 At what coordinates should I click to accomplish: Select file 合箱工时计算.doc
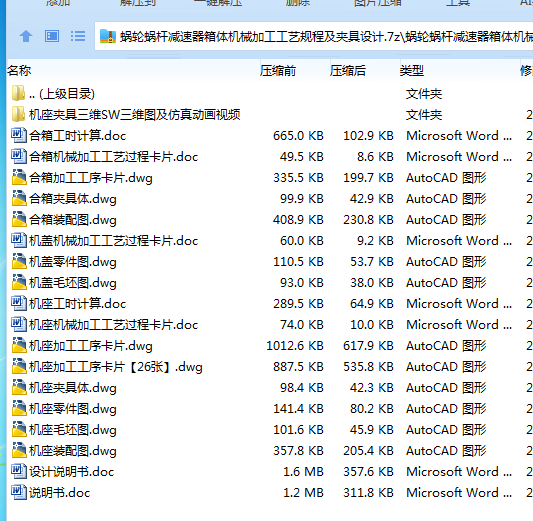tap(78, 136)
